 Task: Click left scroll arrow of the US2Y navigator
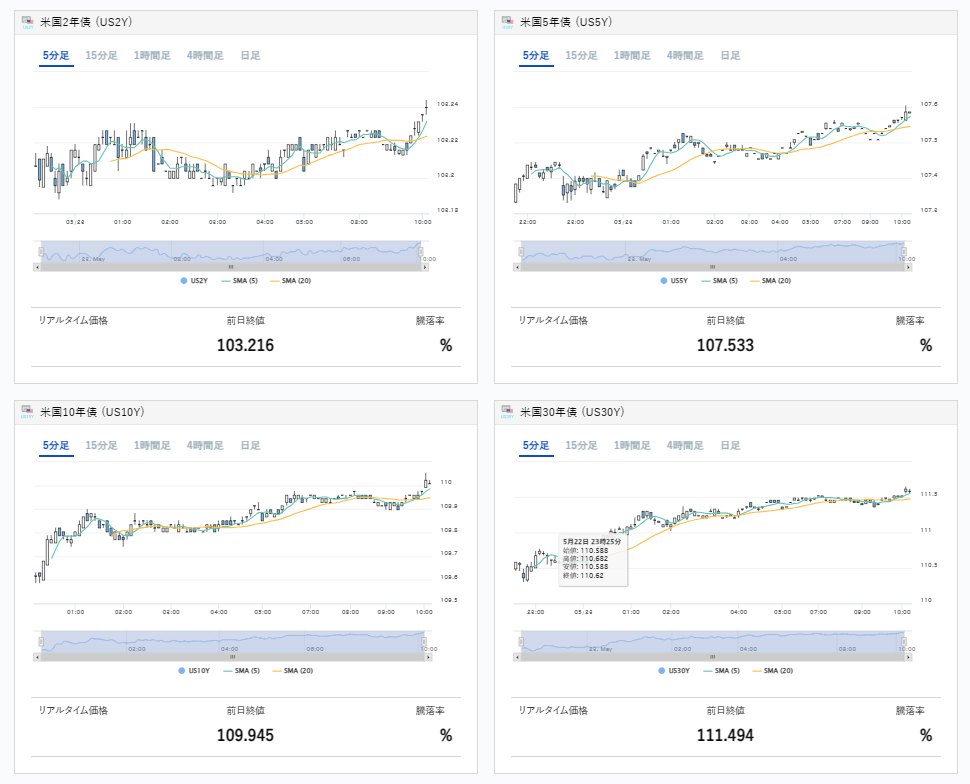(x=38, y=267)
